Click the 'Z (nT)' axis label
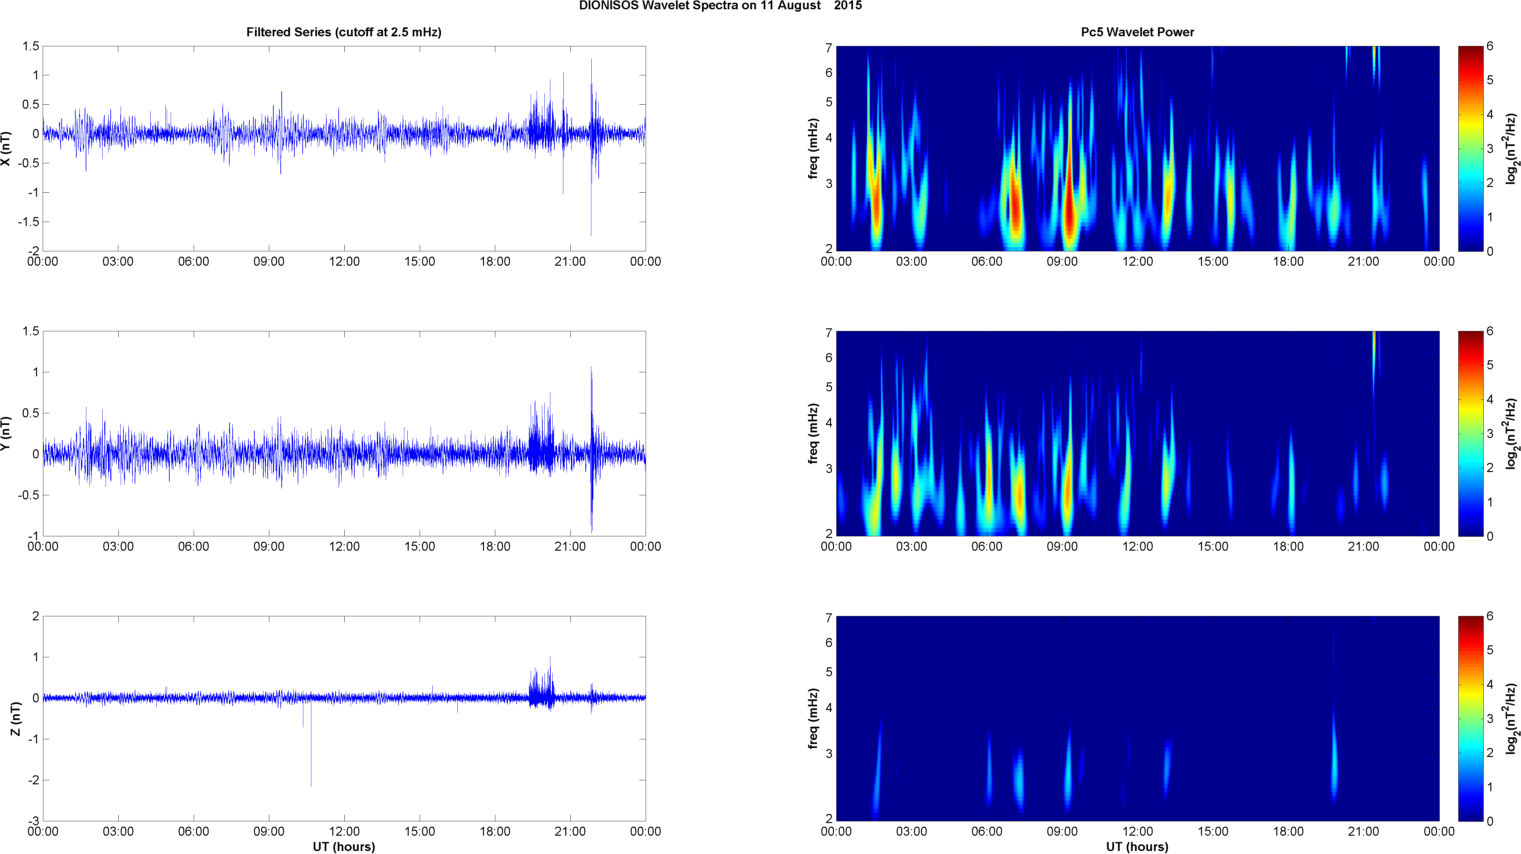The height and width of the screenshot is (854, 1521). point(15,718)
